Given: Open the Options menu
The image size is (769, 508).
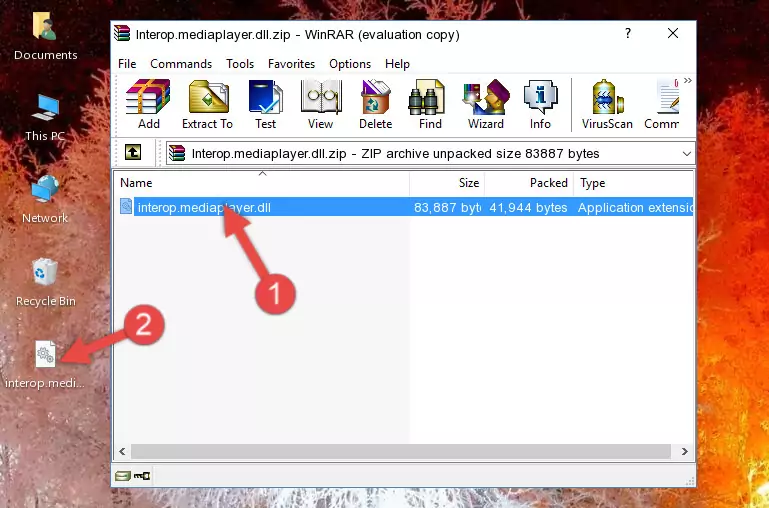Looking at the screenshot, I should tap(350, 64).
